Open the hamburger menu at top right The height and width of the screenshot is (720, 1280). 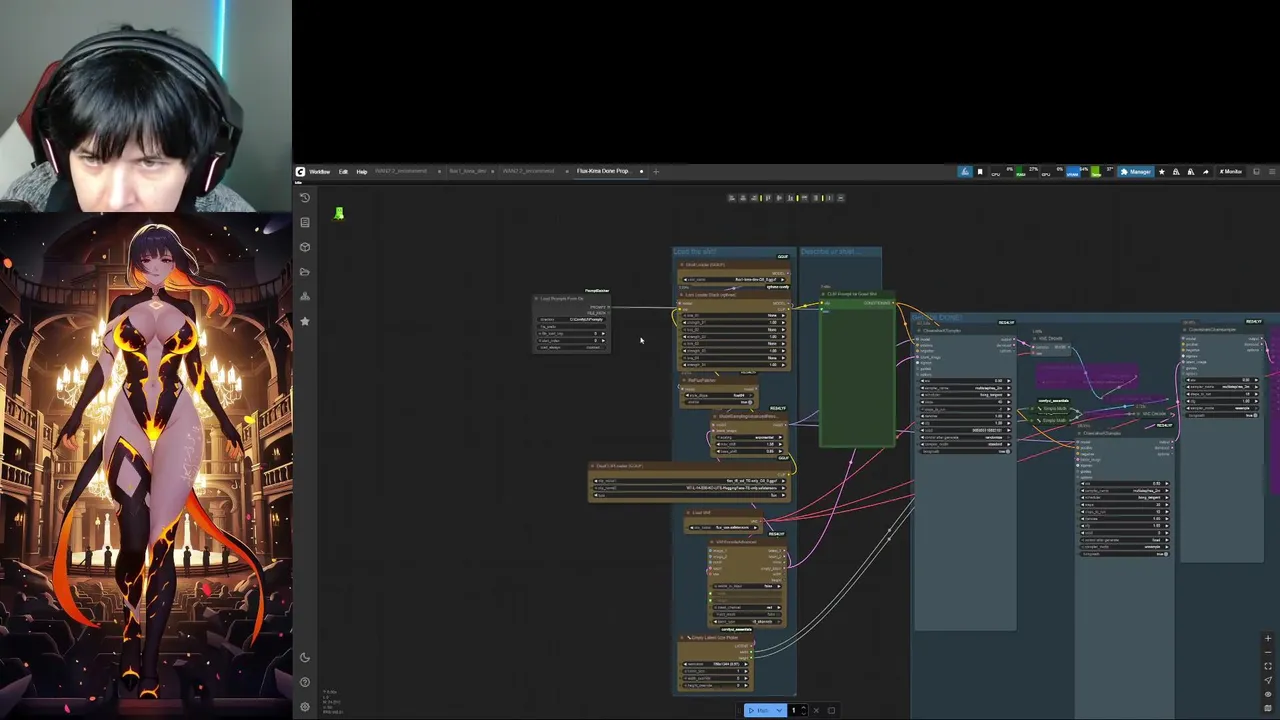pos(1272,172)
